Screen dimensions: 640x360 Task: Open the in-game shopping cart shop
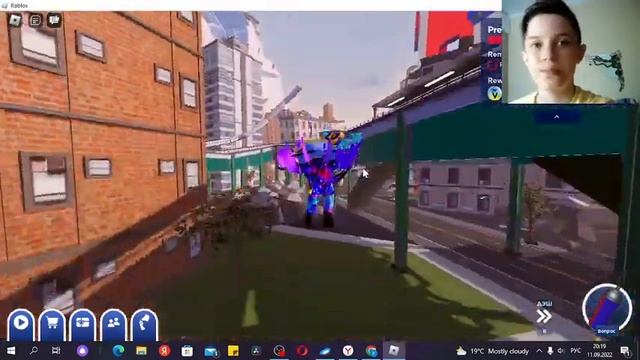click(52, 325)
